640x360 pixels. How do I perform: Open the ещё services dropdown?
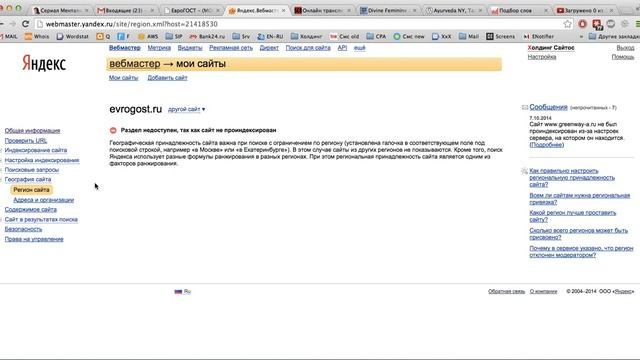tap(360, 48)
